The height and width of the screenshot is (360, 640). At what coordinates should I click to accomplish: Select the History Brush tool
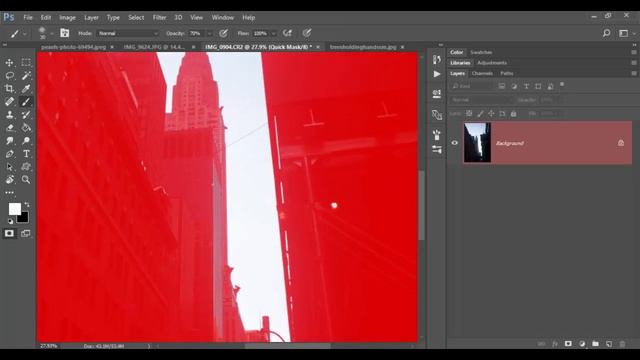(x=26, y=115)
